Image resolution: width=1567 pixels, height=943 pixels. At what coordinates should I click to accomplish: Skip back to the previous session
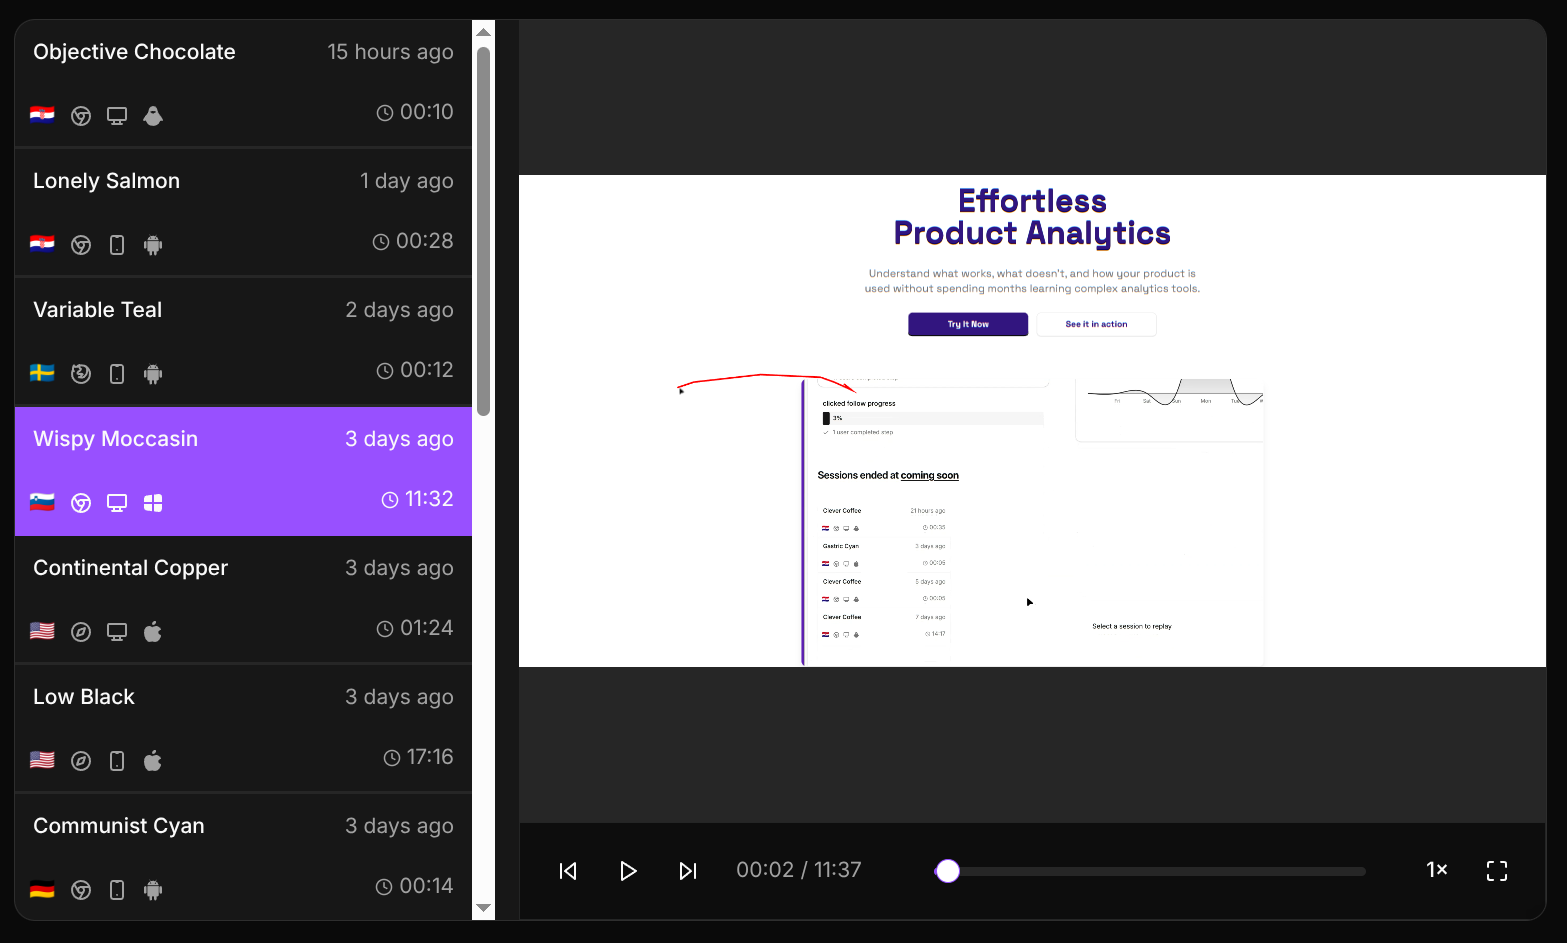pyautogui.click(x=568, y=870)
